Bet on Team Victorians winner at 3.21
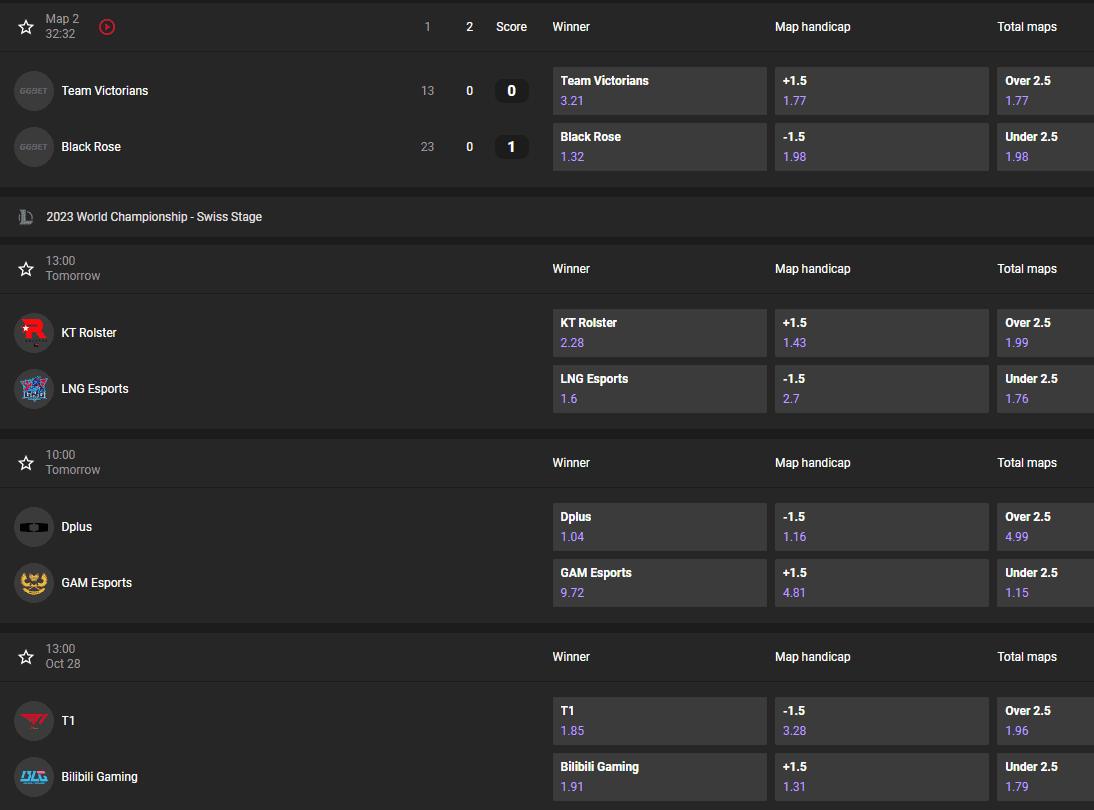The height and width of the screenshot is (810, 1094). 659,91
